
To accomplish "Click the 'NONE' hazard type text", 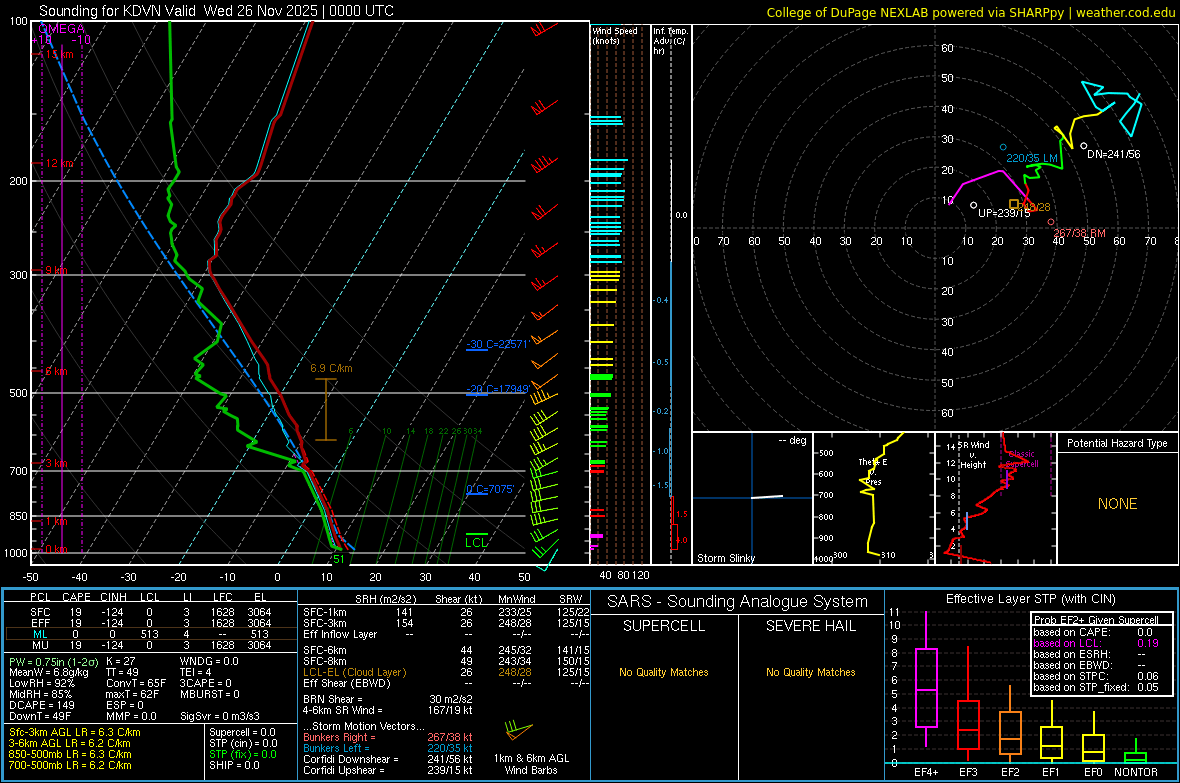I will [1117, 504].
